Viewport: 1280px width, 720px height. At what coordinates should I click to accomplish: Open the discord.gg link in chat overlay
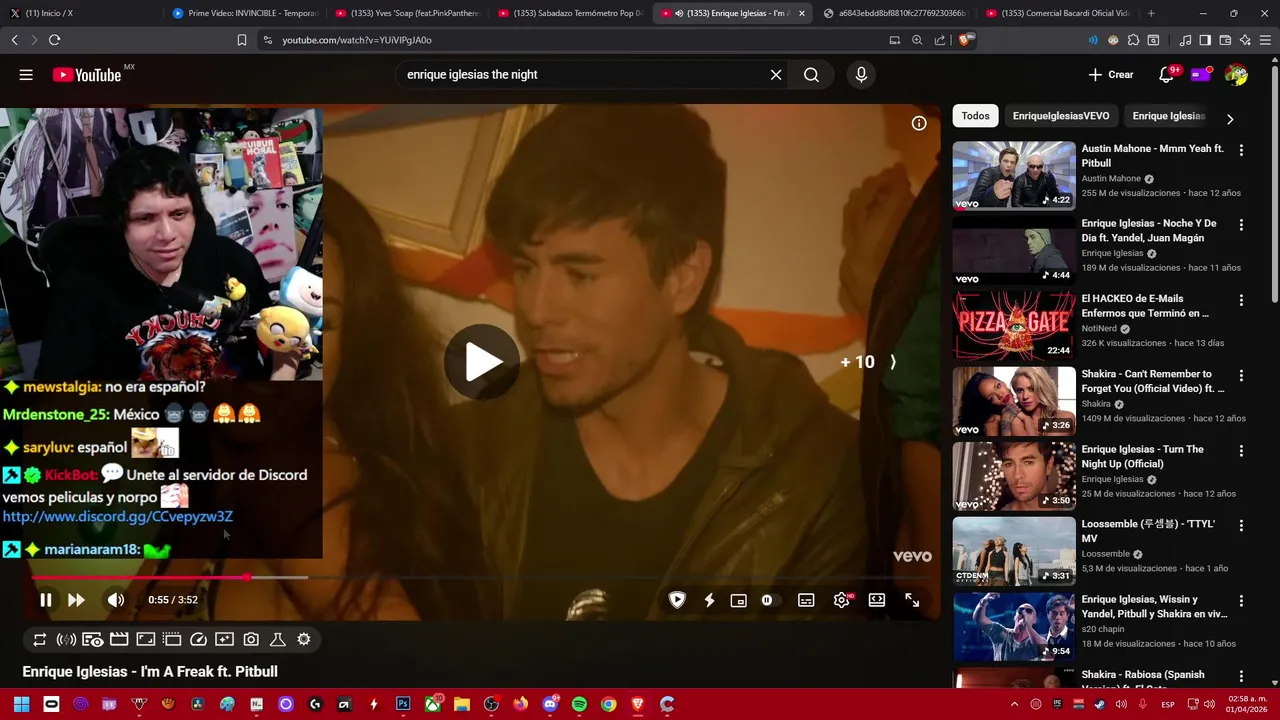click(x=117, y=516)
